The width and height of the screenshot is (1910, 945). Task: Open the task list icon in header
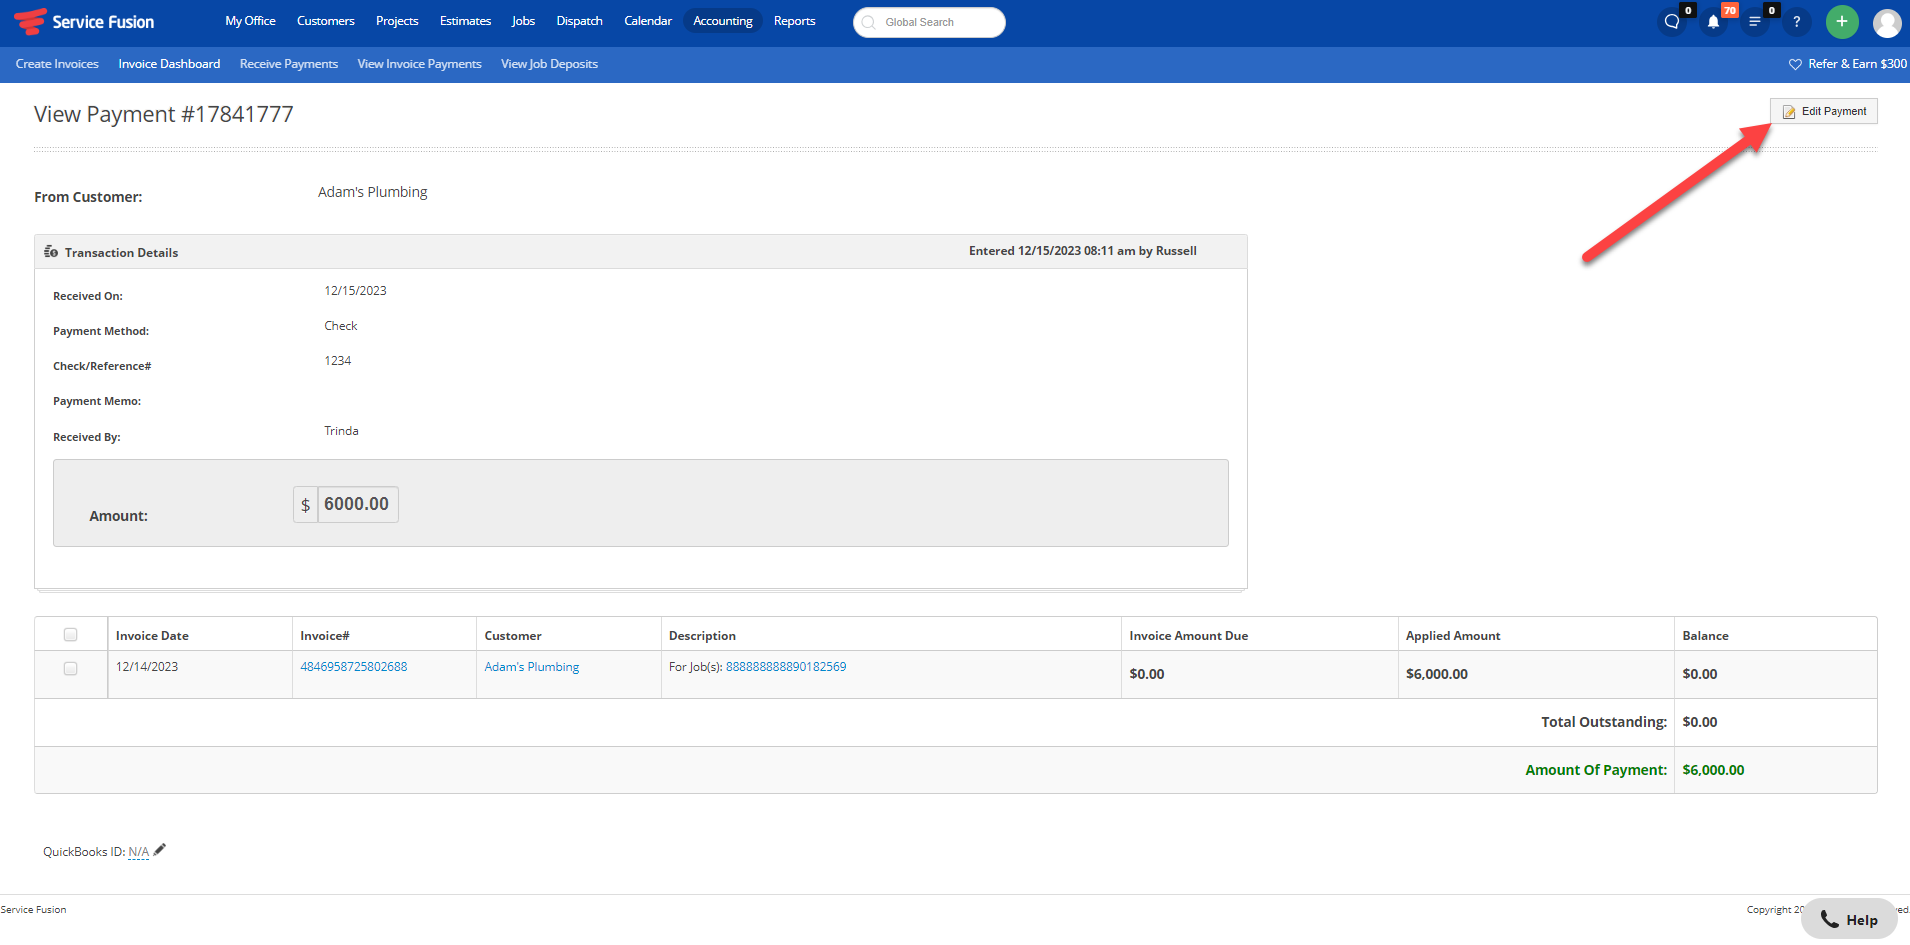click(x=1755, y=21)
